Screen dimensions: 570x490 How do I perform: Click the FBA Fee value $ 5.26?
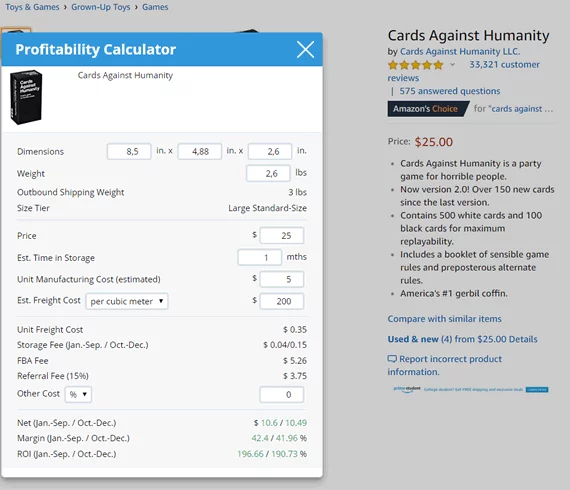coord(295,361)
